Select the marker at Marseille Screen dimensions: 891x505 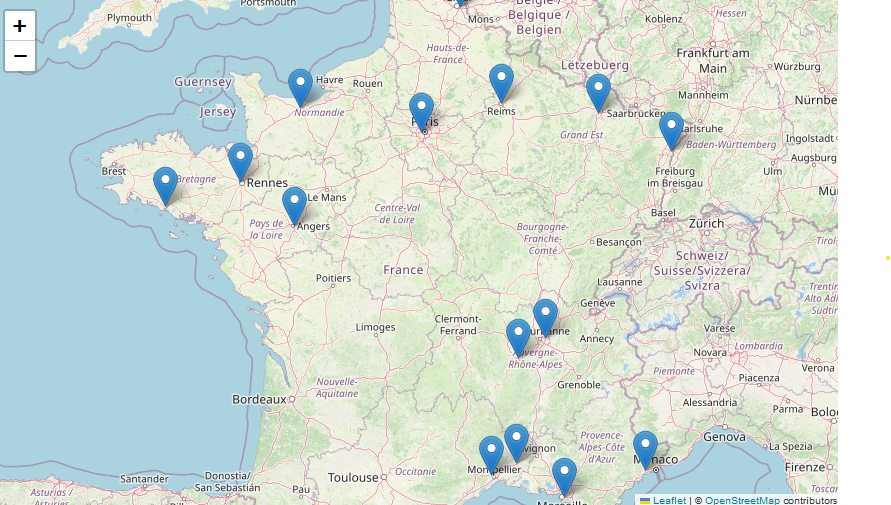click(x=564, y=475)
